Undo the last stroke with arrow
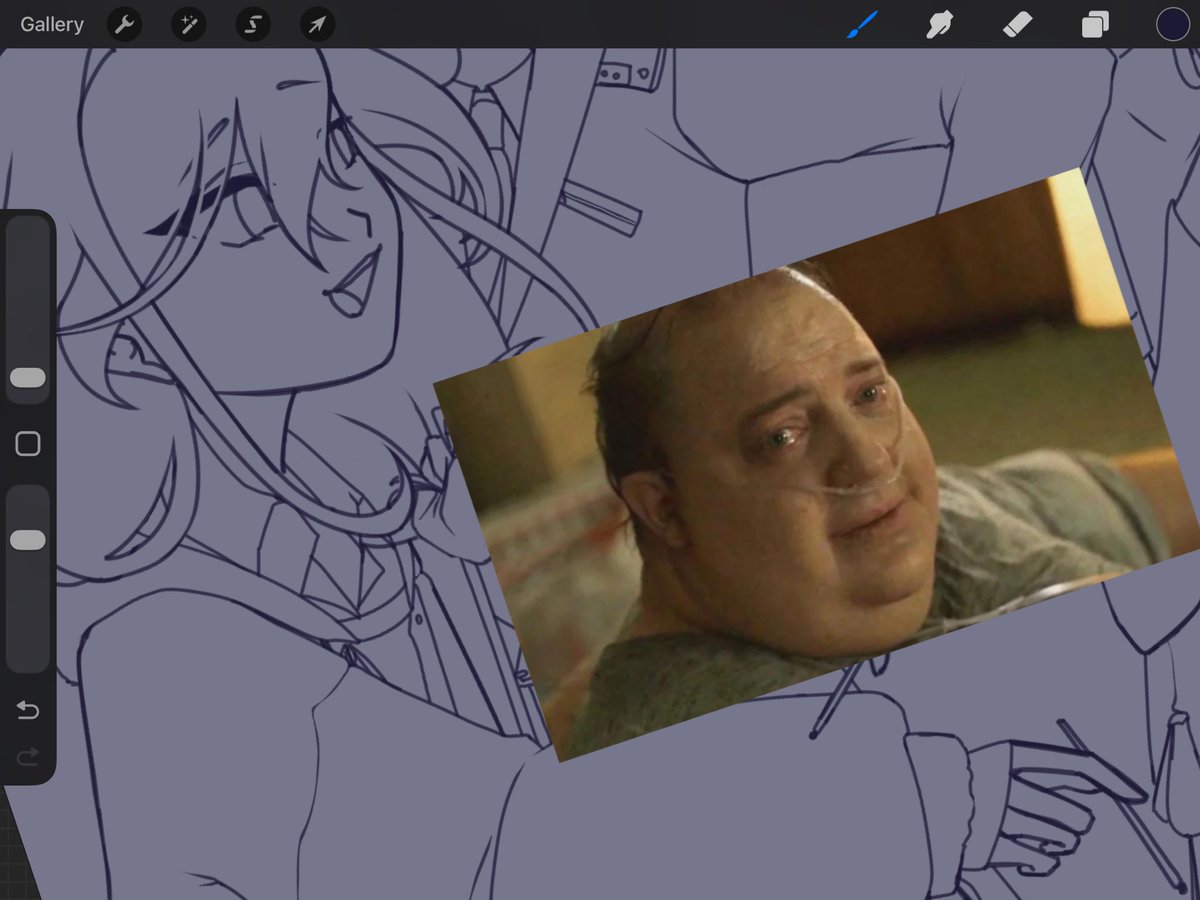The width and height of the screenshot is (1200, 900). 28,711
